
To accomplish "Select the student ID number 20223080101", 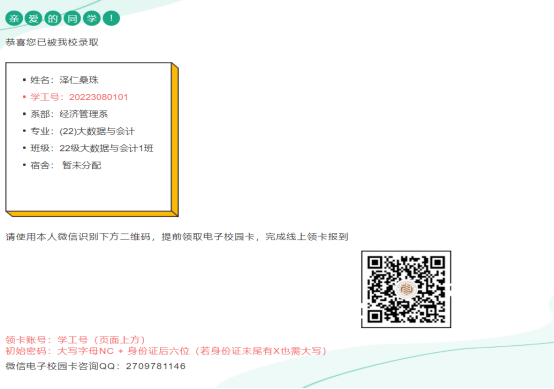I will pos(99,97).
